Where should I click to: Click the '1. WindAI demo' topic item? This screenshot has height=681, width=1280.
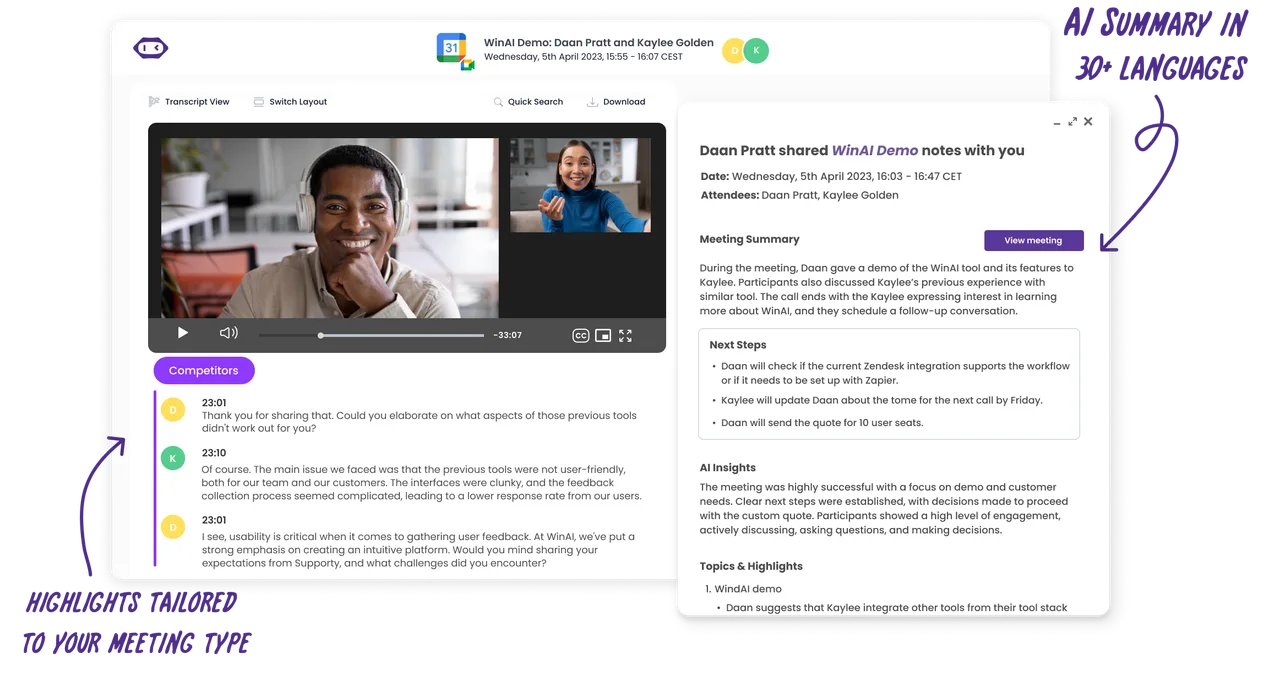pyautogui.click(x=743, y=589)
